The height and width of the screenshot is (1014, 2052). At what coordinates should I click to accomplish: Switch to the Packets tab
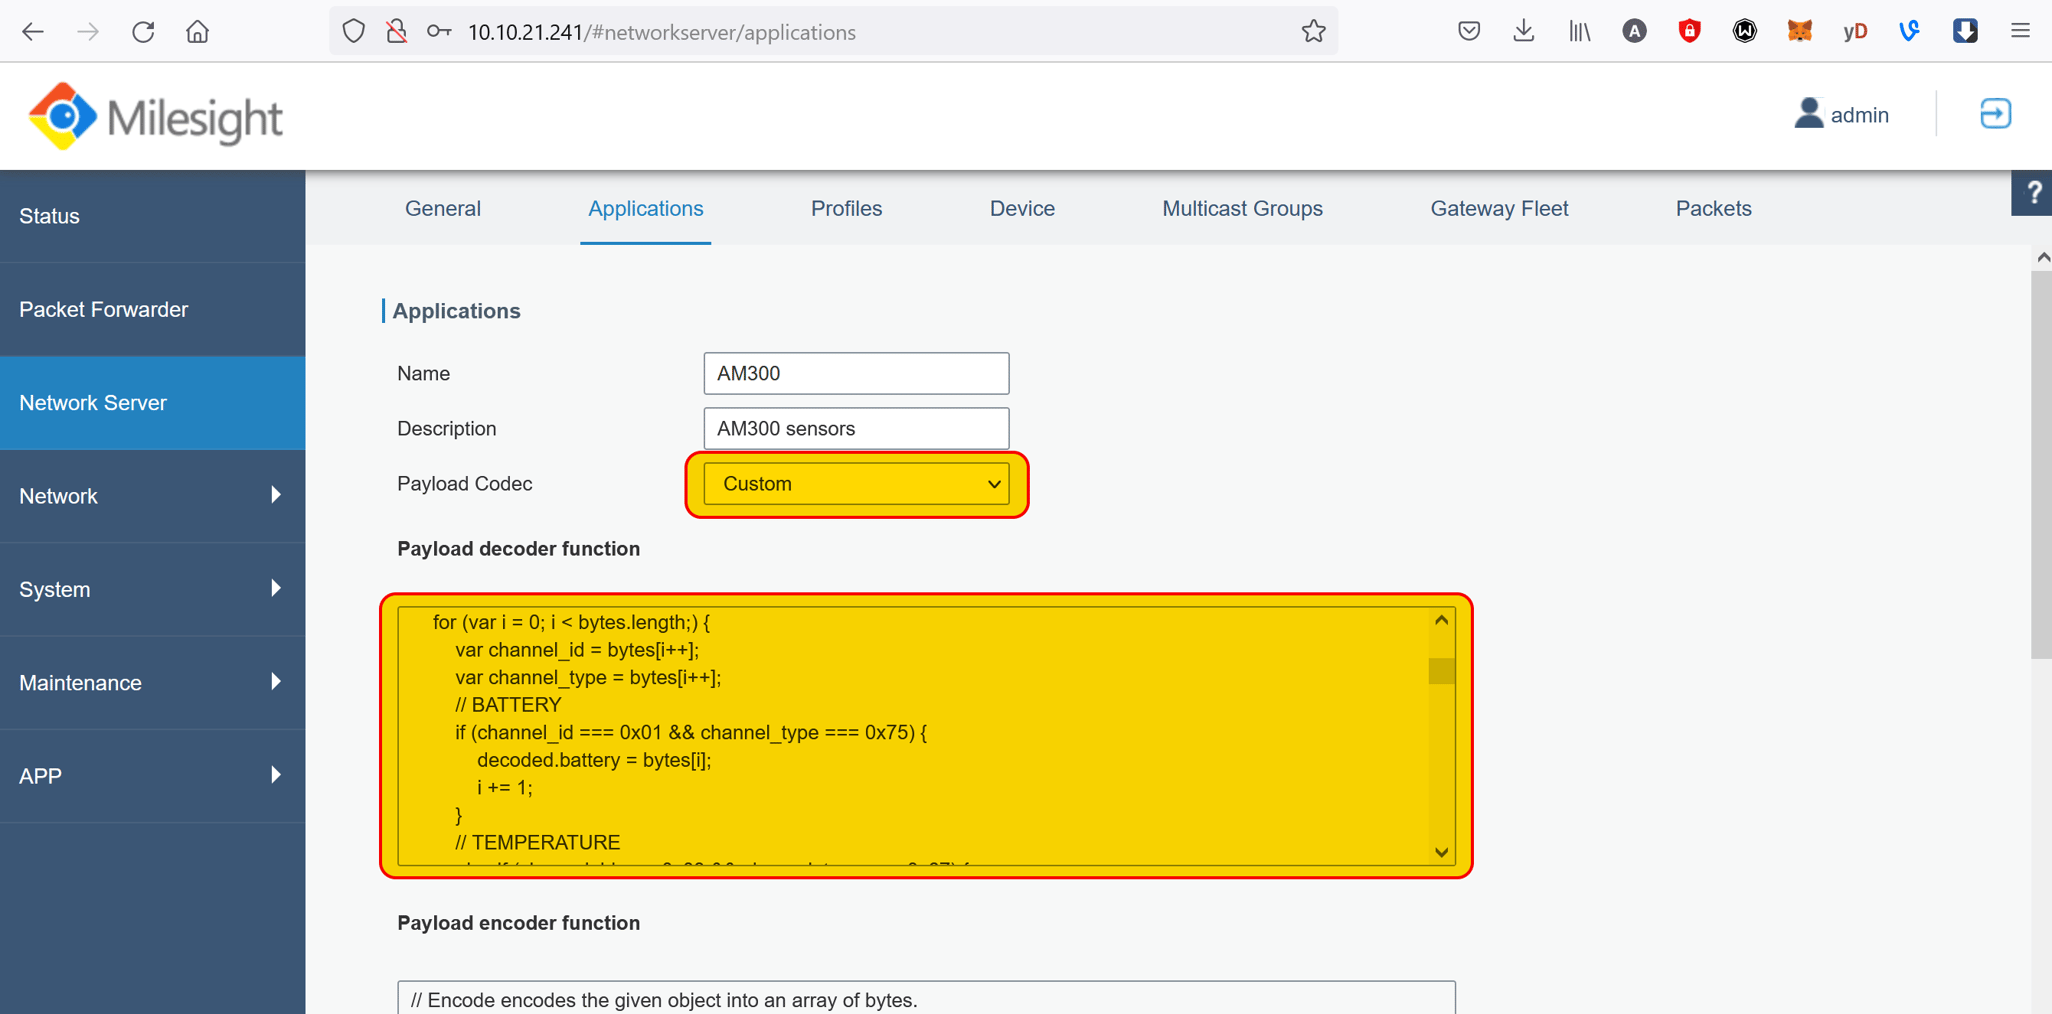(x=1713, y=208)
